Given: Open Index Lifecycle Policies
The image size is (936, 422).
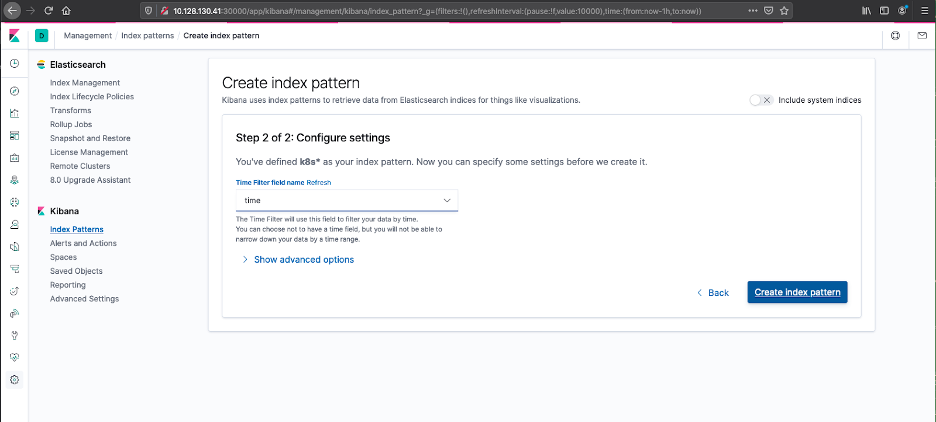Looking at the screenshot, I should [x=92, y=97].
